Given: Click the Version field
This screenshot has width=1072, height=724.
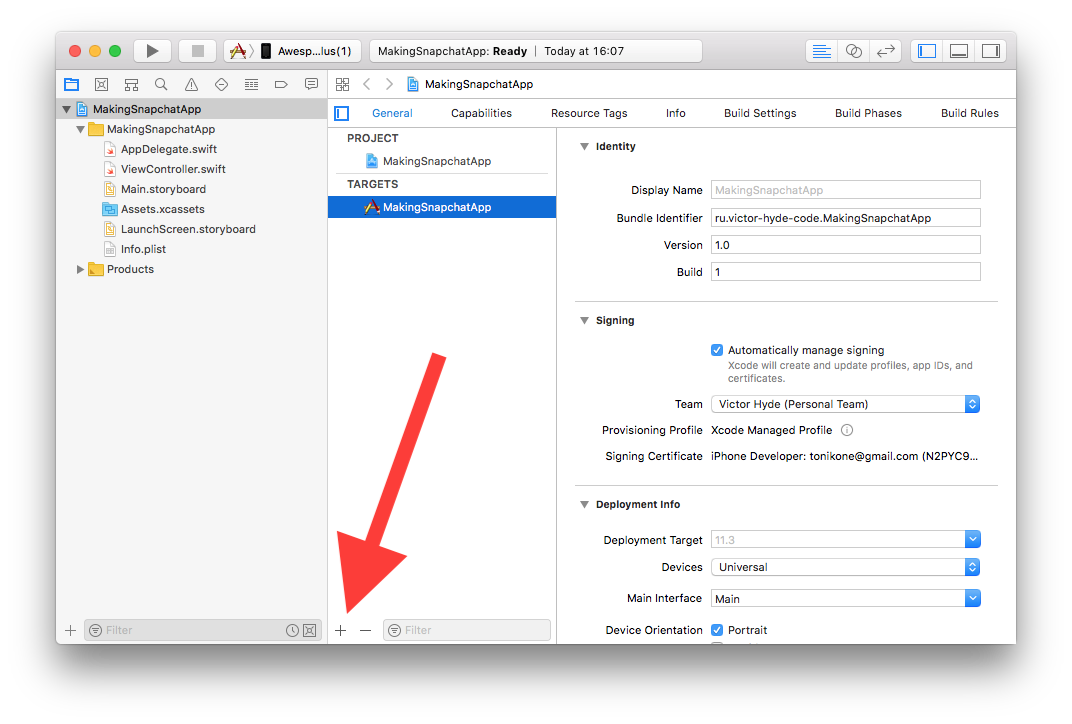Looking at the screenshot, I should [x=846, y=245].
